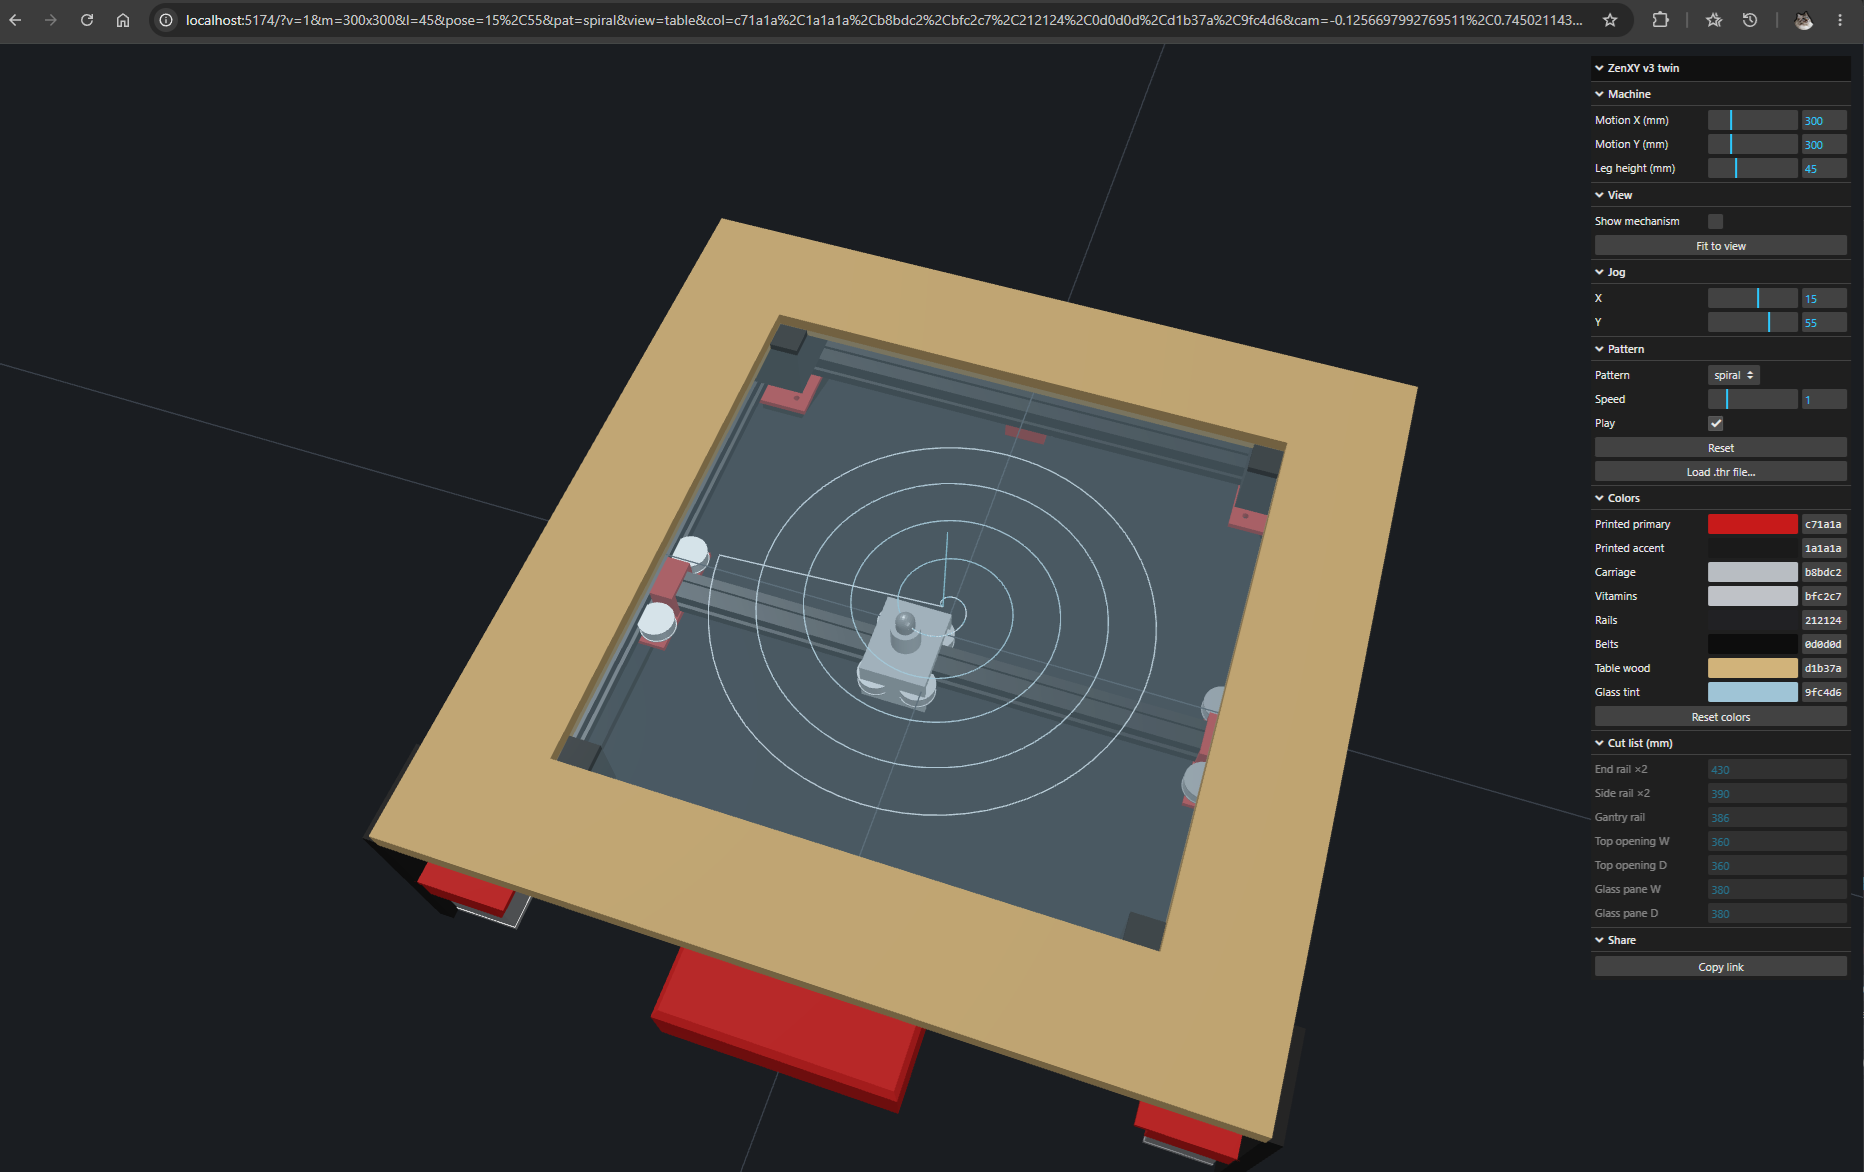
Task: Open the Printed primary red swatch
Action: (x=1752, y=524)
